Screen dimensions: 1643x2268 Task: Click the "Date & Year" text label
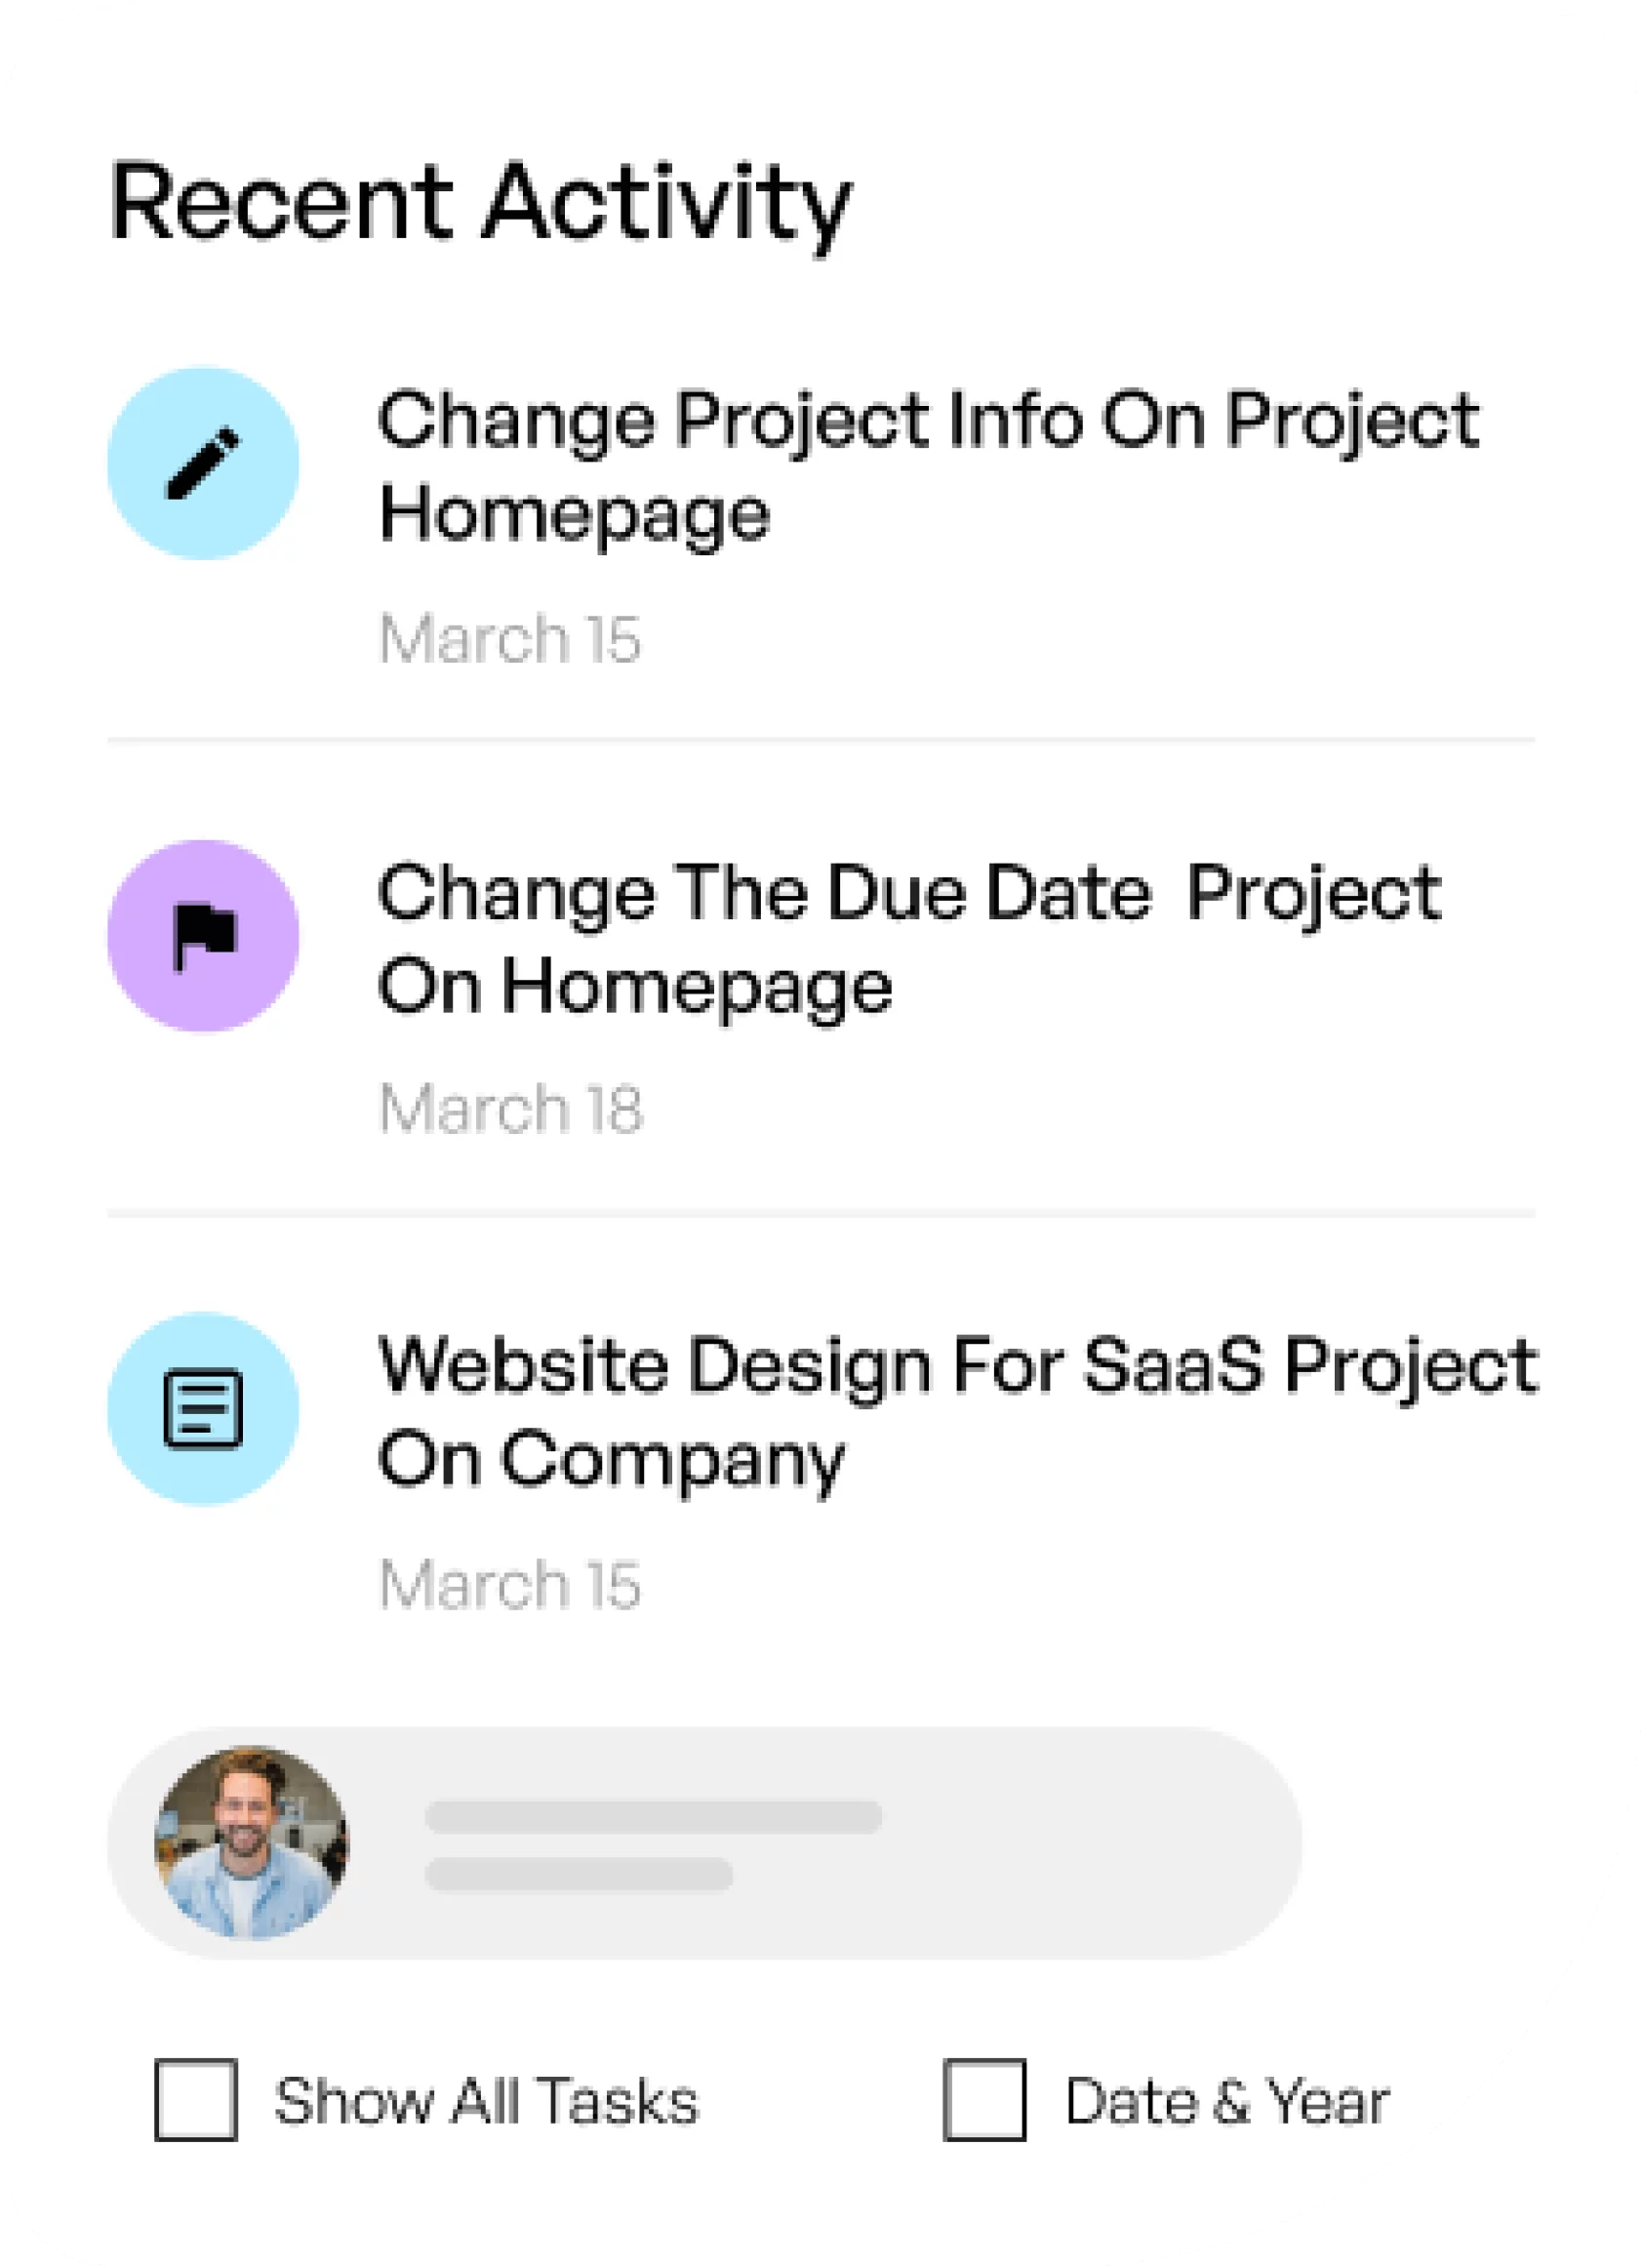(x=1227, y=2101)
